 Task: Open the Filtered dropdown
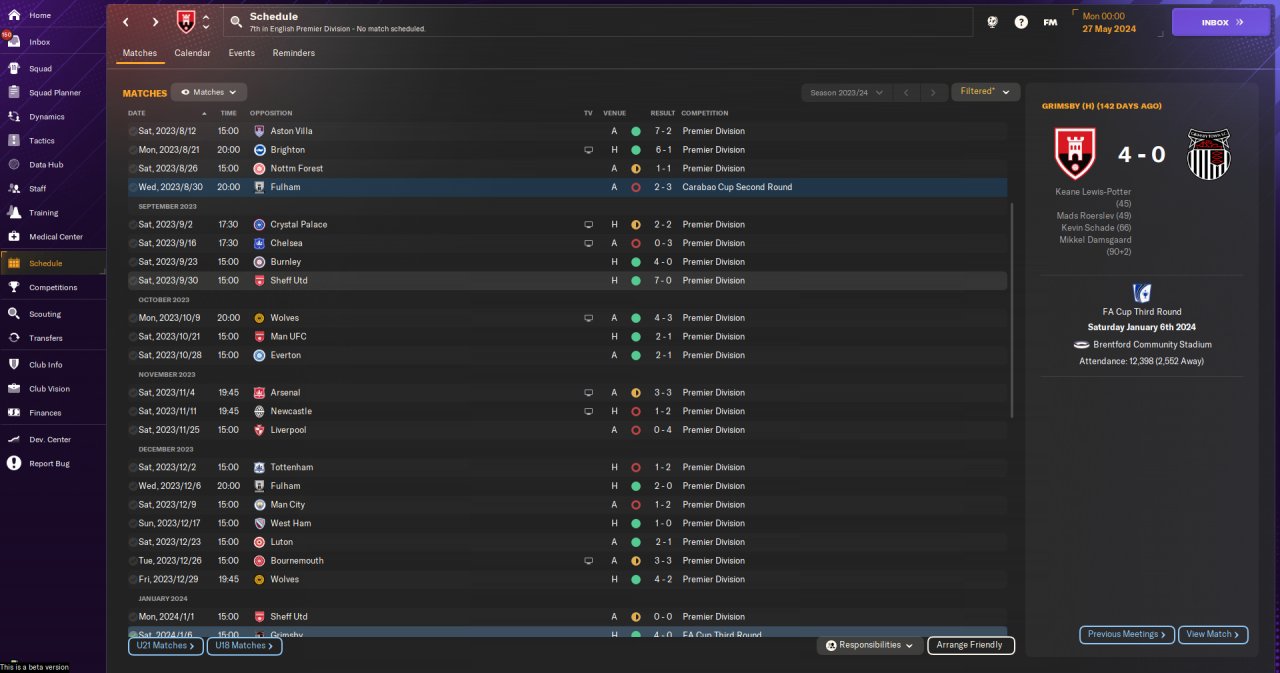pos(985,92)
